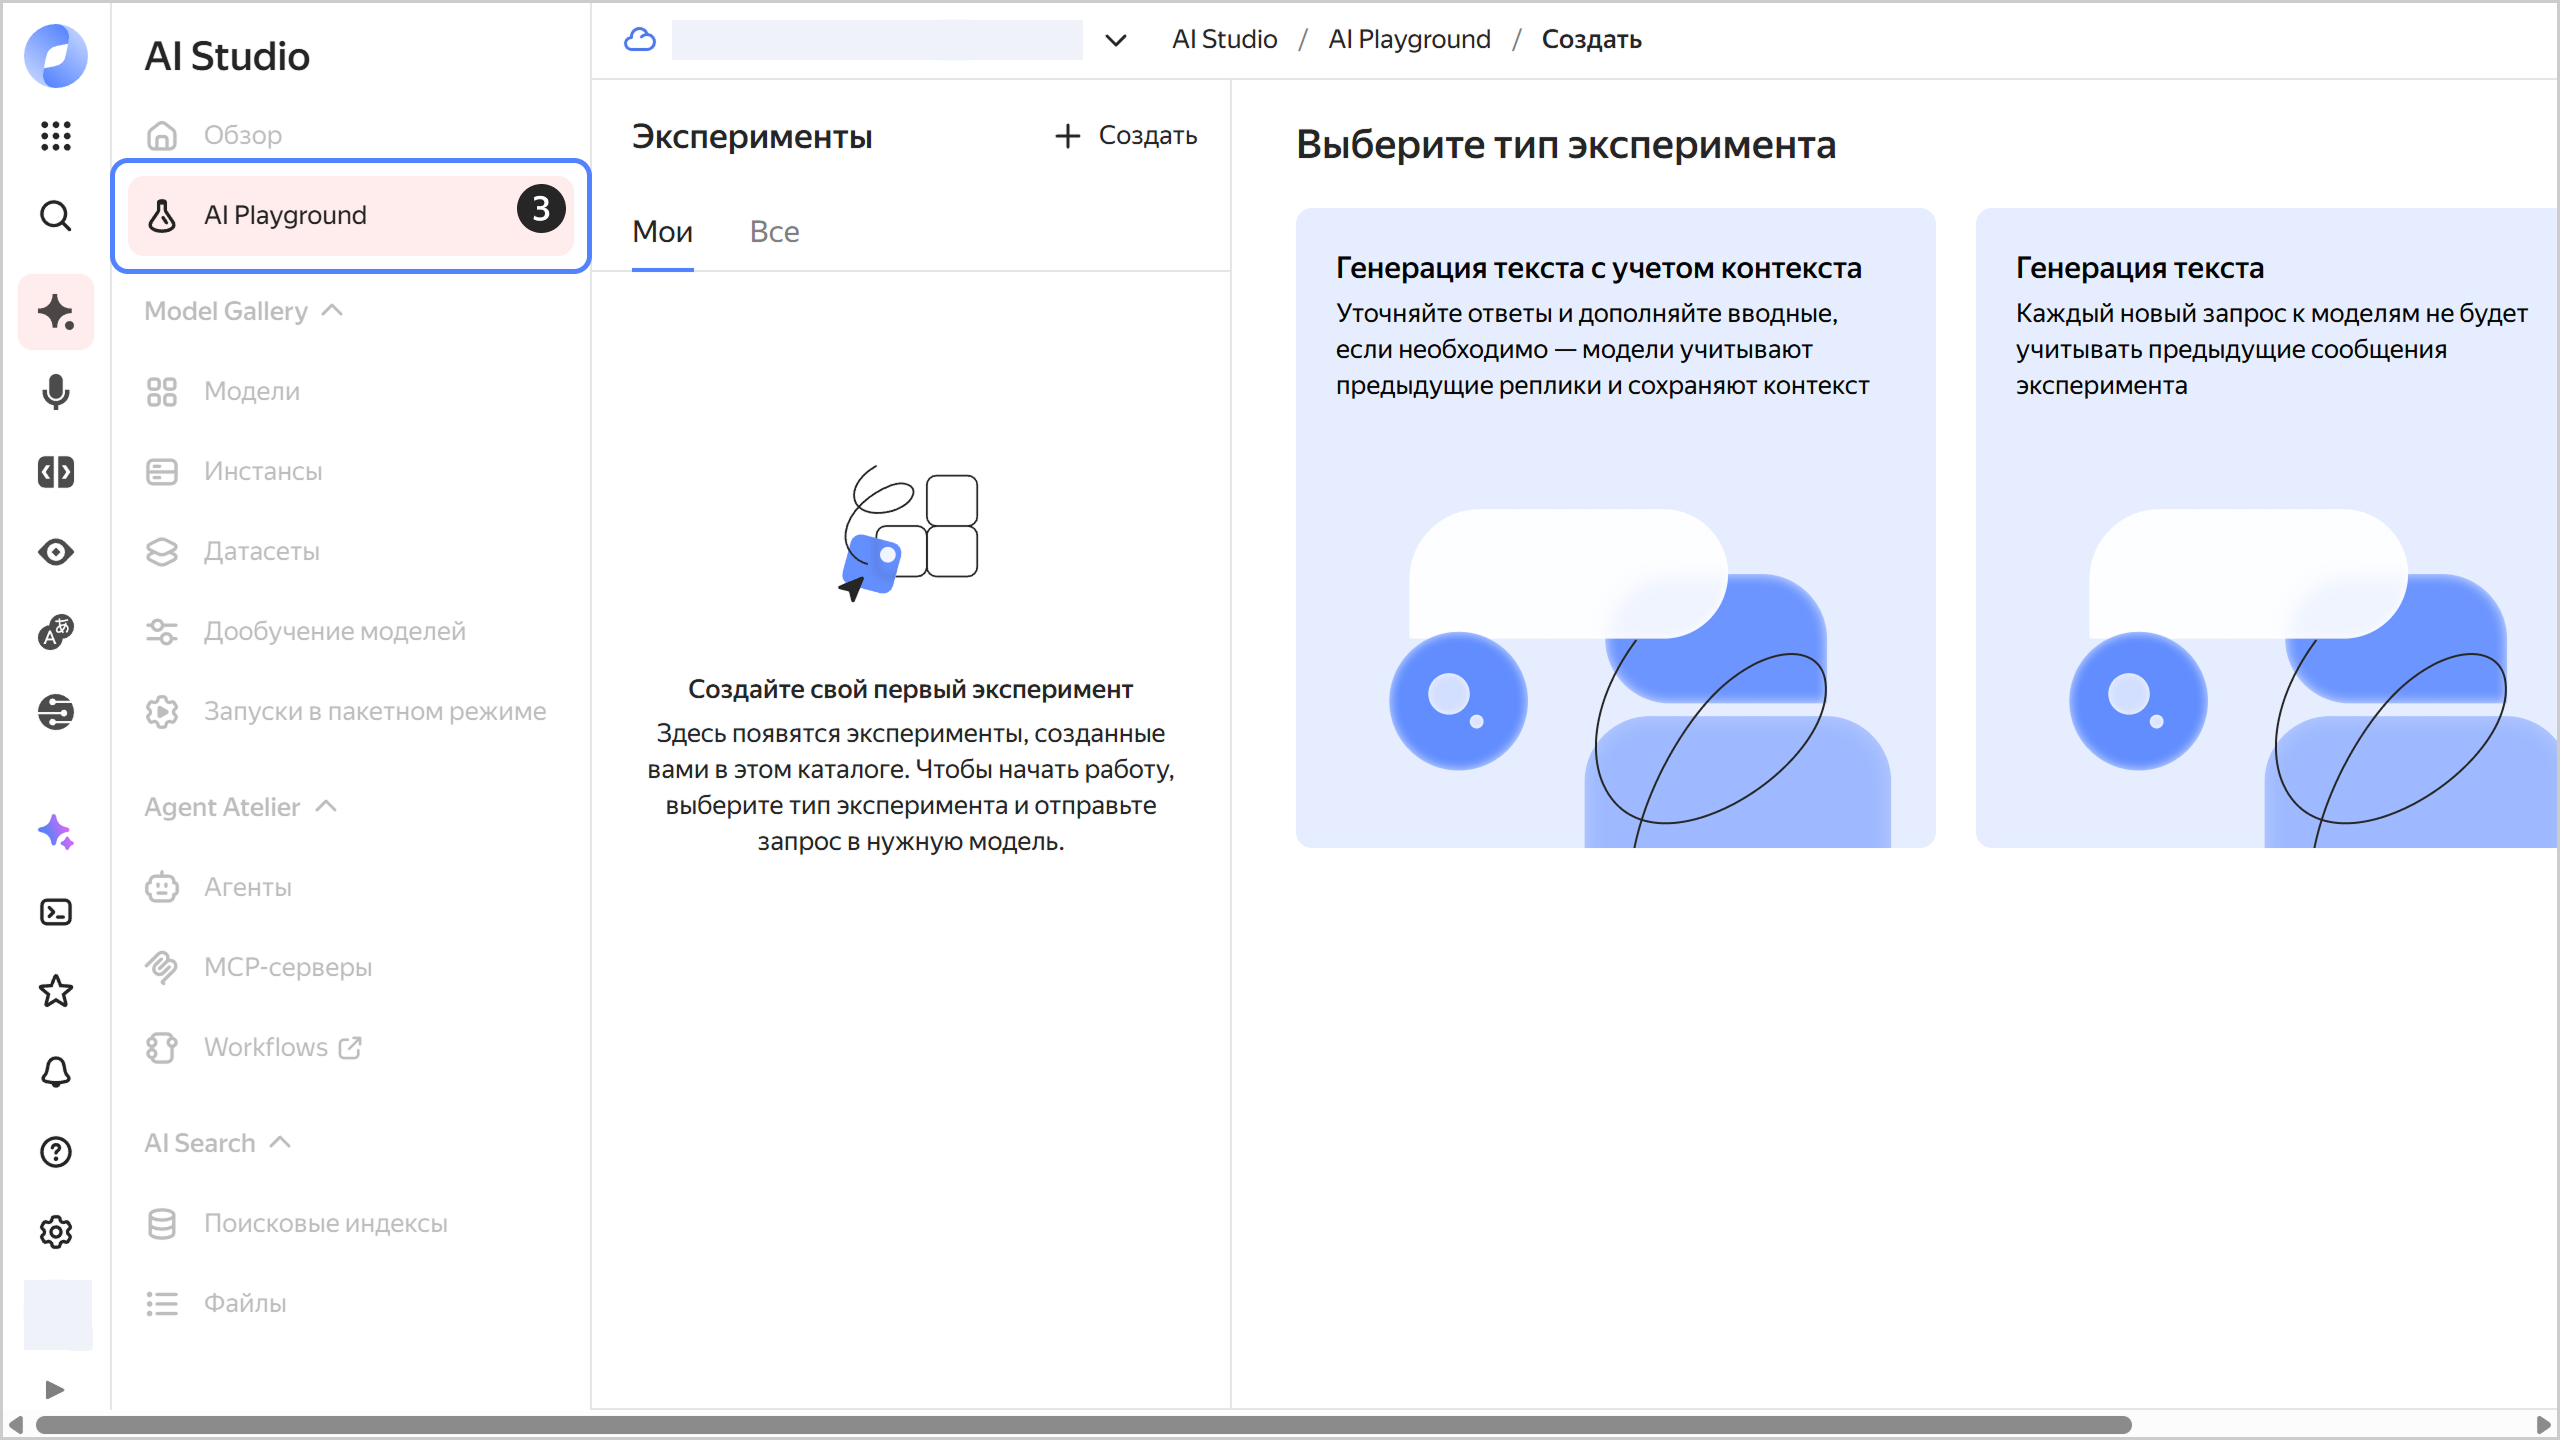
Task: Open the all services grid icon
Action: click(x=56, y=136)
